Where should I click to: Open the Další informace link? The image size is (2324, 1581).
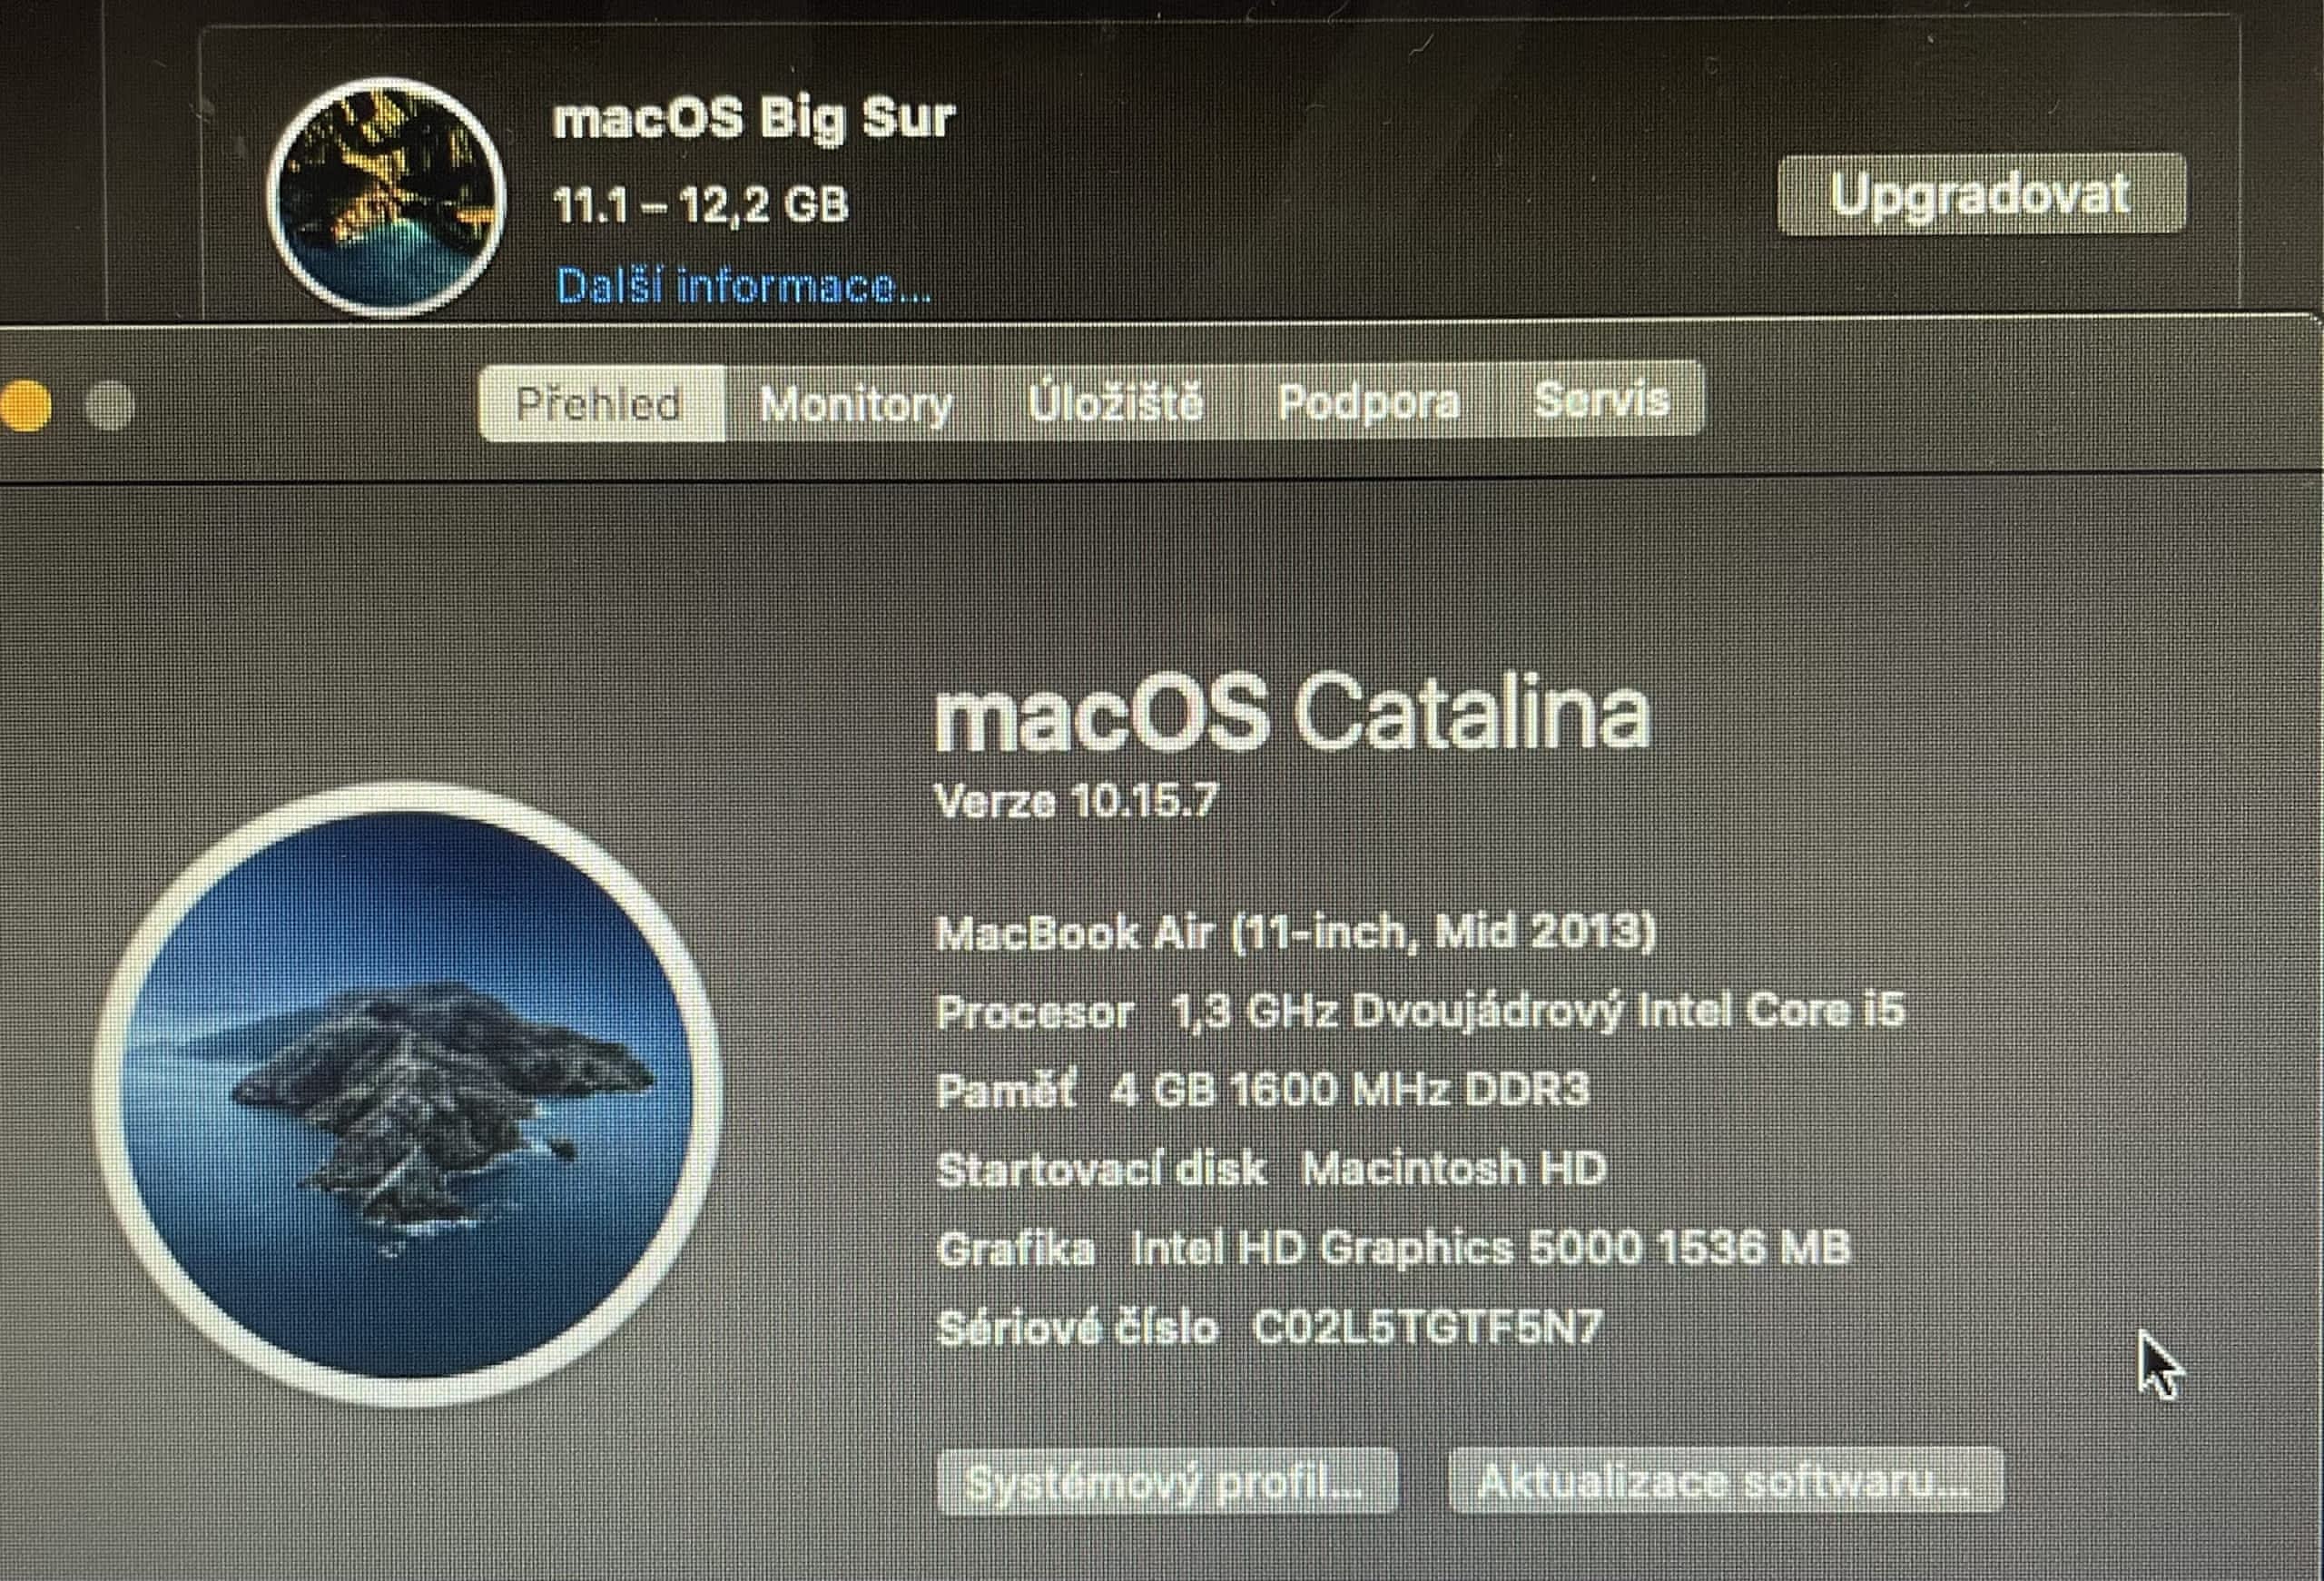(743, 286)
